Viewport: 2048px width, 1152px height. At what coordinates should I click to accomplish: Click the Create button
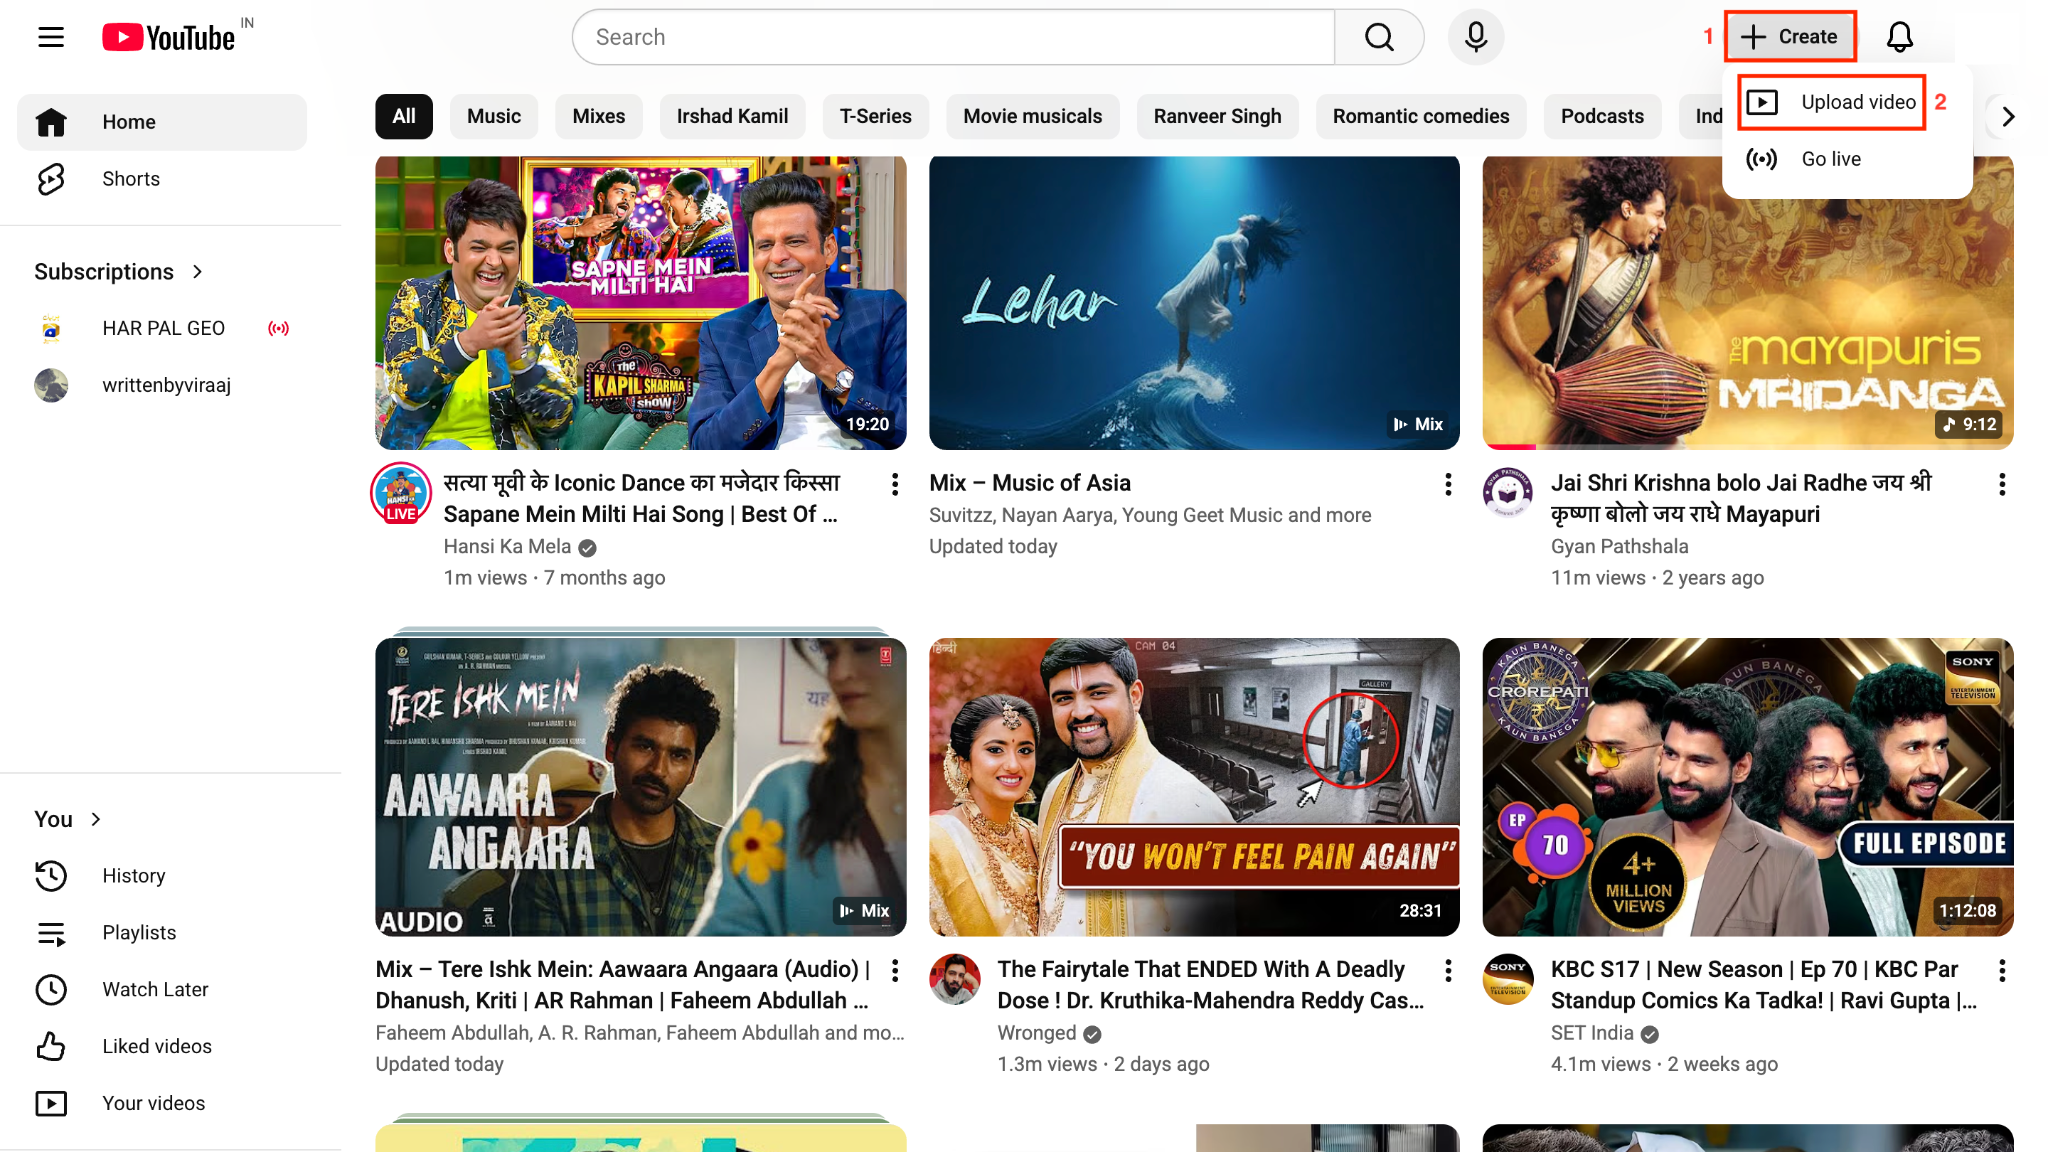tap(1789, 37)
